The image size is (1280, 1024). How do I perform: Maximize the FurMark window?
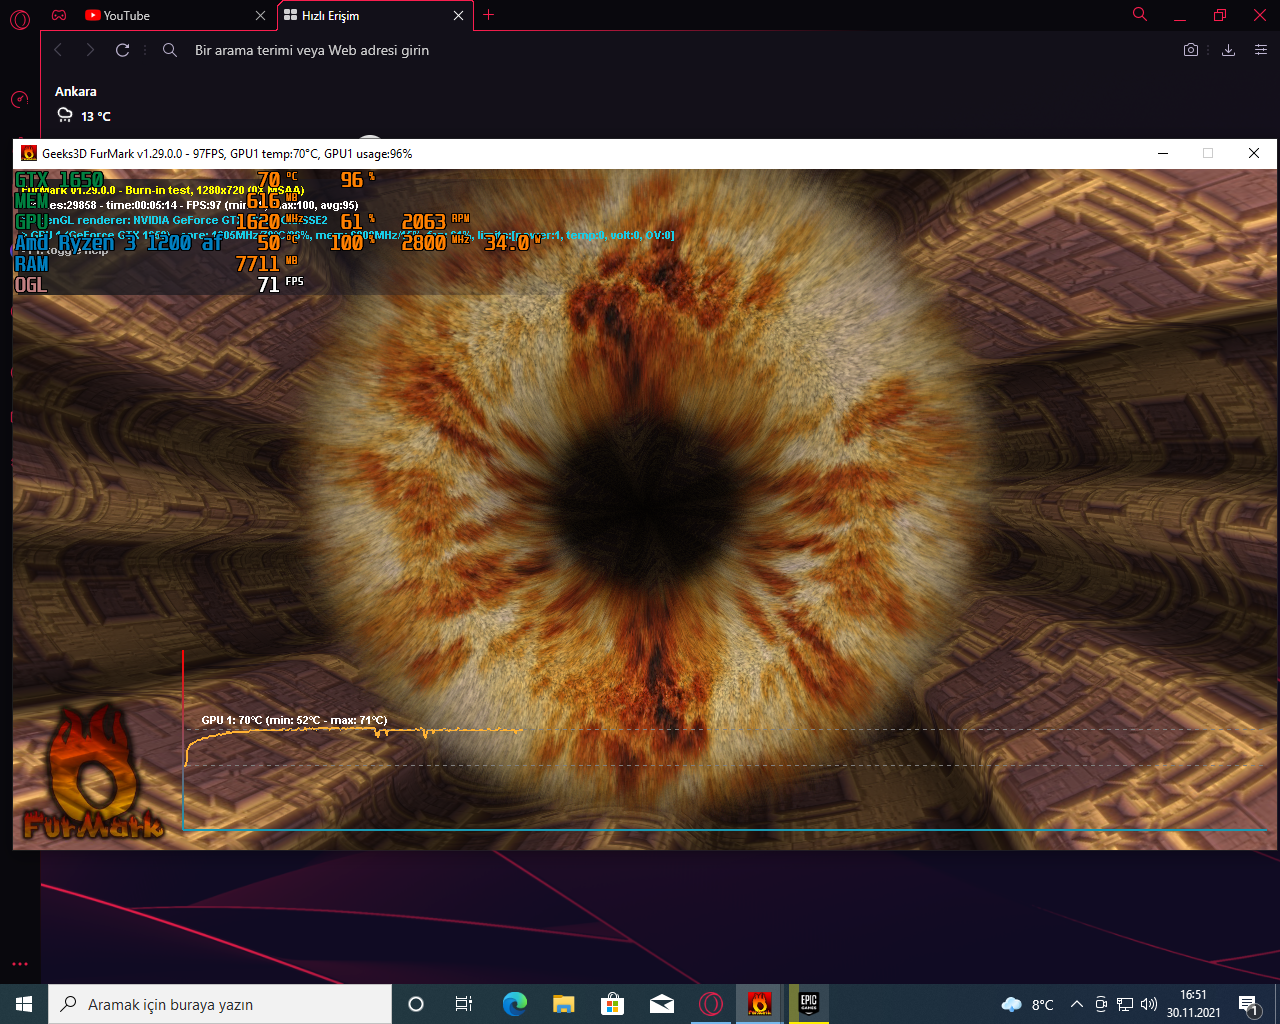coord(1208,153)
